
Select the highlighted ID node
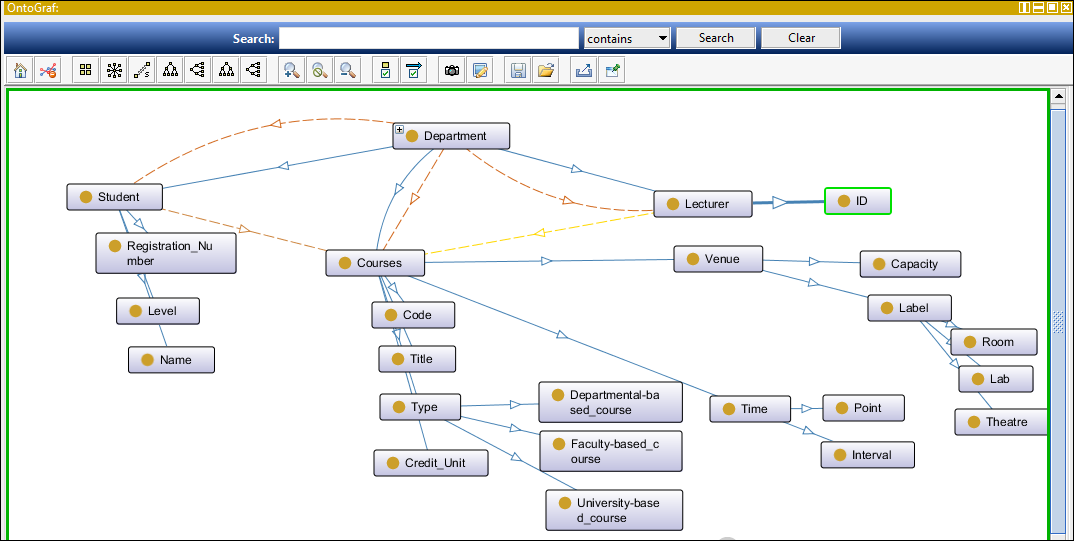pos(857,201)
